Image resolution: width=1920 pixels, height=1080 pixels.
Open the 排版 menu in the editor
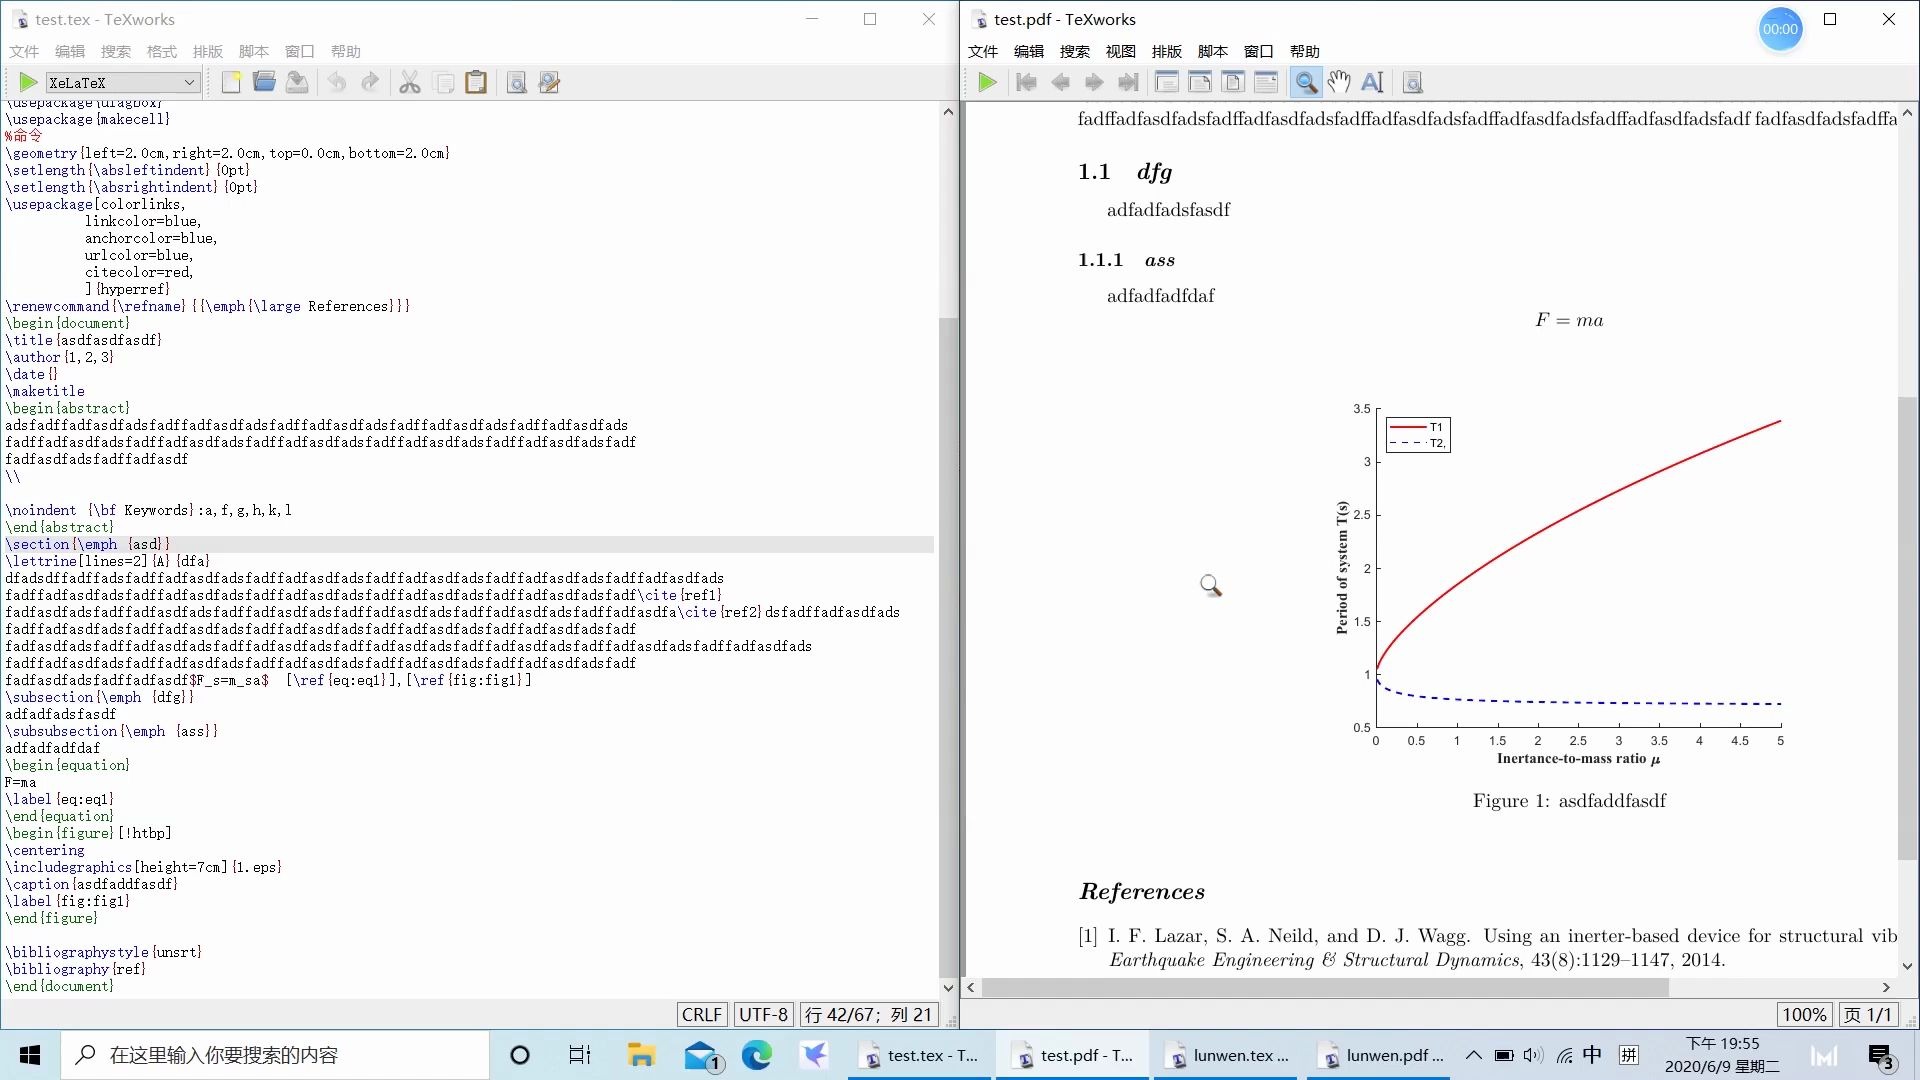coord(207,51)
